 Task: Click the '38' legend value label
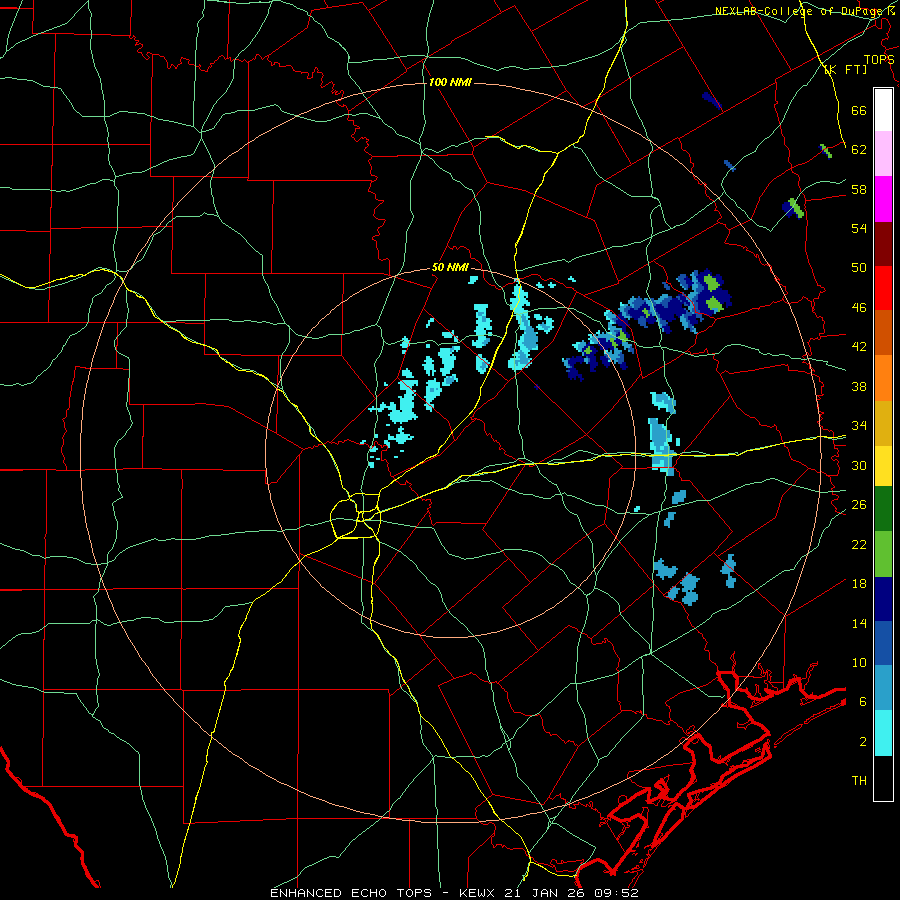tap(859, 386)
